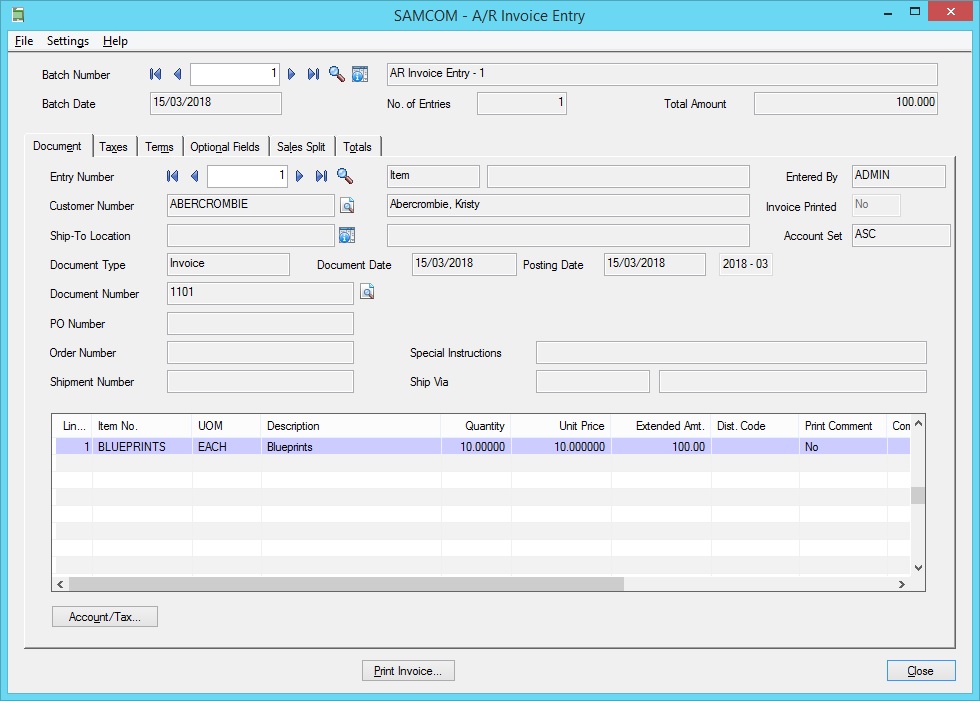Select the Blueprints description cell

(x=351, y=447)
